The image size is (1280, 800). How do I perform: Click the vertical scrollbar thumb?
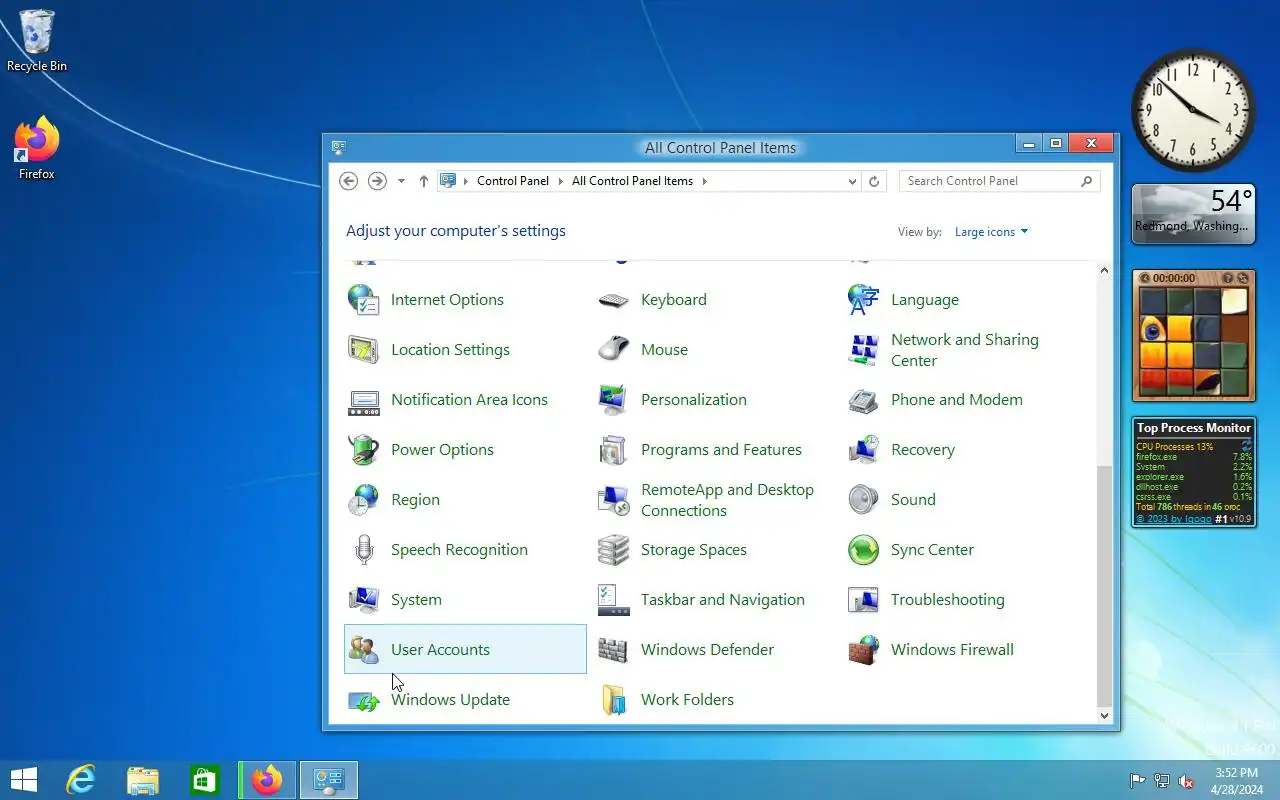1104,585
